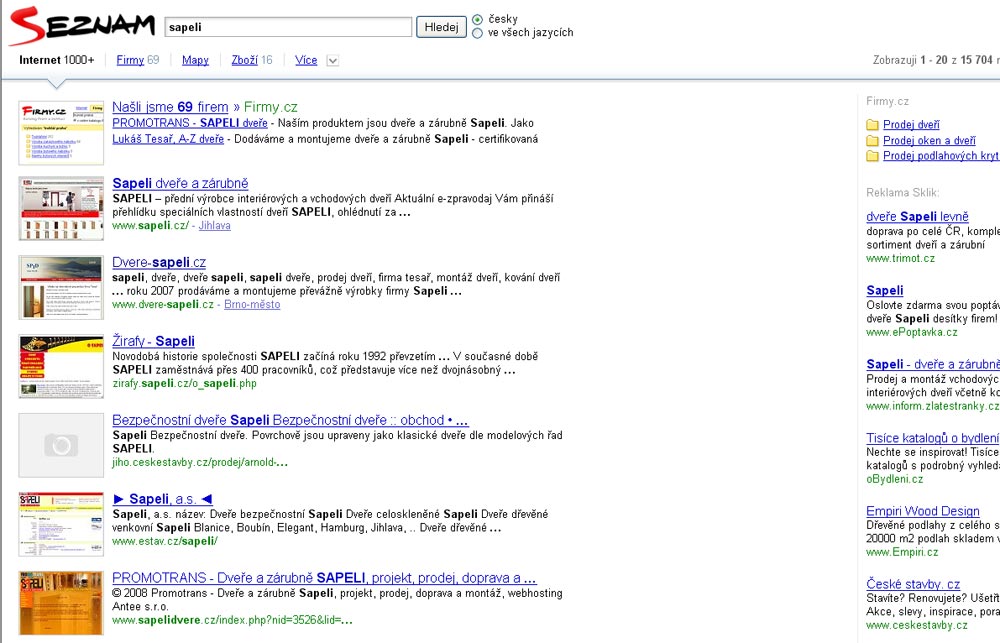Open thumbnail for PROMOTRANS Dveře a zárubně result
The image size is (1000, 643).
coord(61,603)
